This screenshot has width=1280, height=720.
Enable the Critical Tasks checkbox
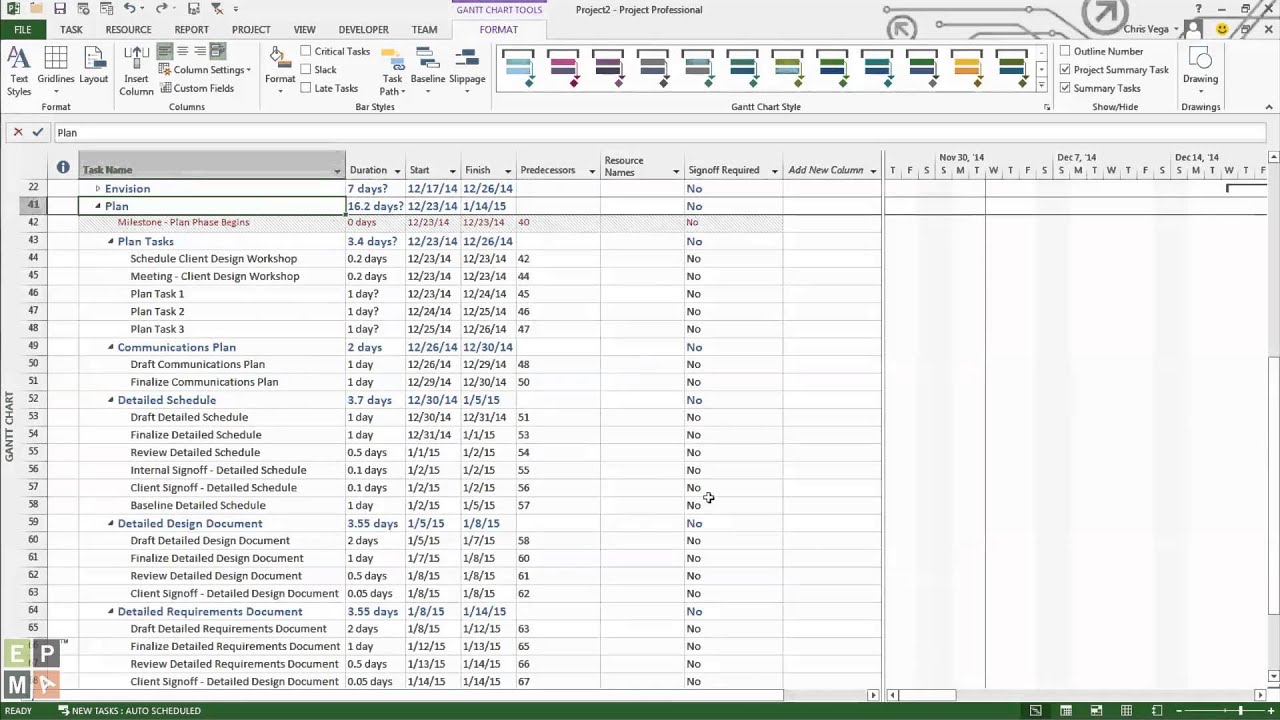point(306,51)
